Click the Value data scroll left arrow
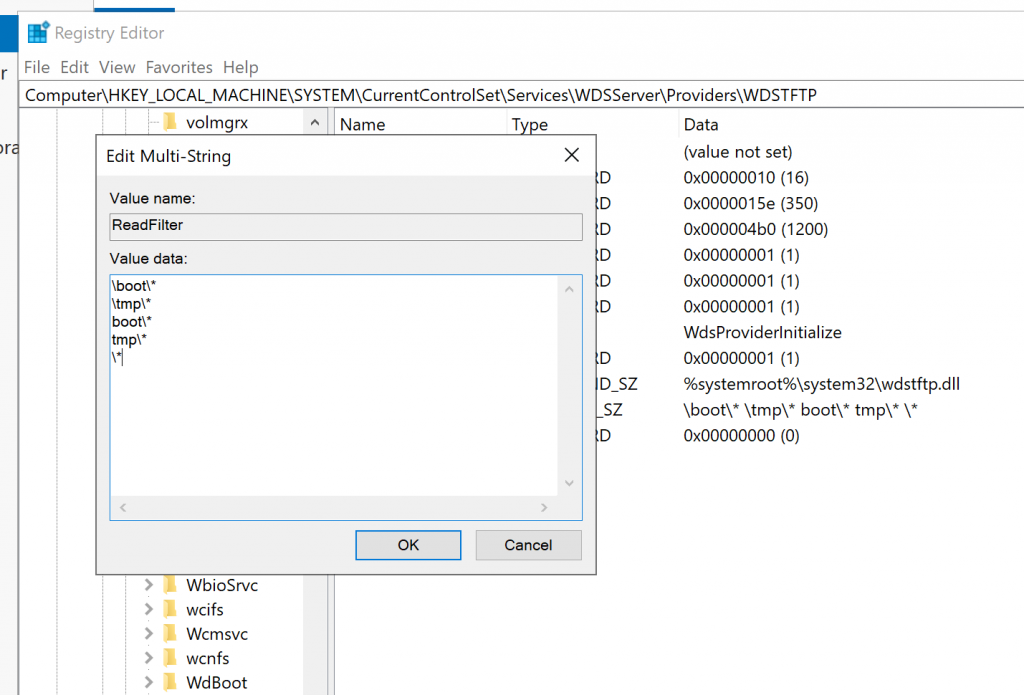This screenshot has height=695, width=1024. 123,508
